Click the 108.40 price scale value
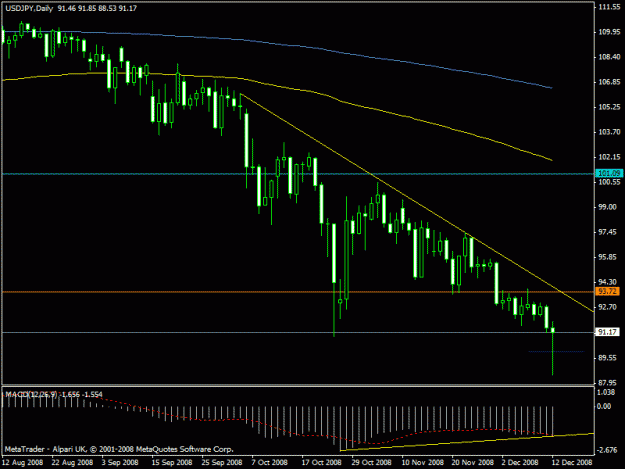Screen dimensions: 625x469 [609, 57]
